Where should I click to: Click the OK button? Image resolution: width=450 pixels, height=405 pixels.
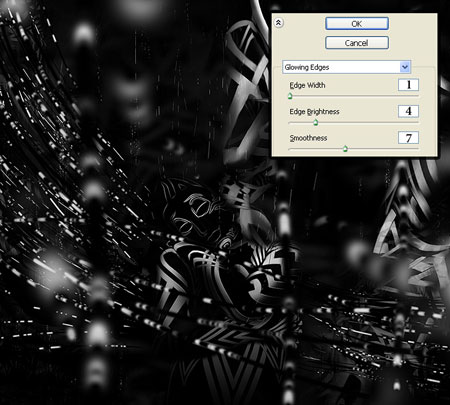(x=357, y=24)
